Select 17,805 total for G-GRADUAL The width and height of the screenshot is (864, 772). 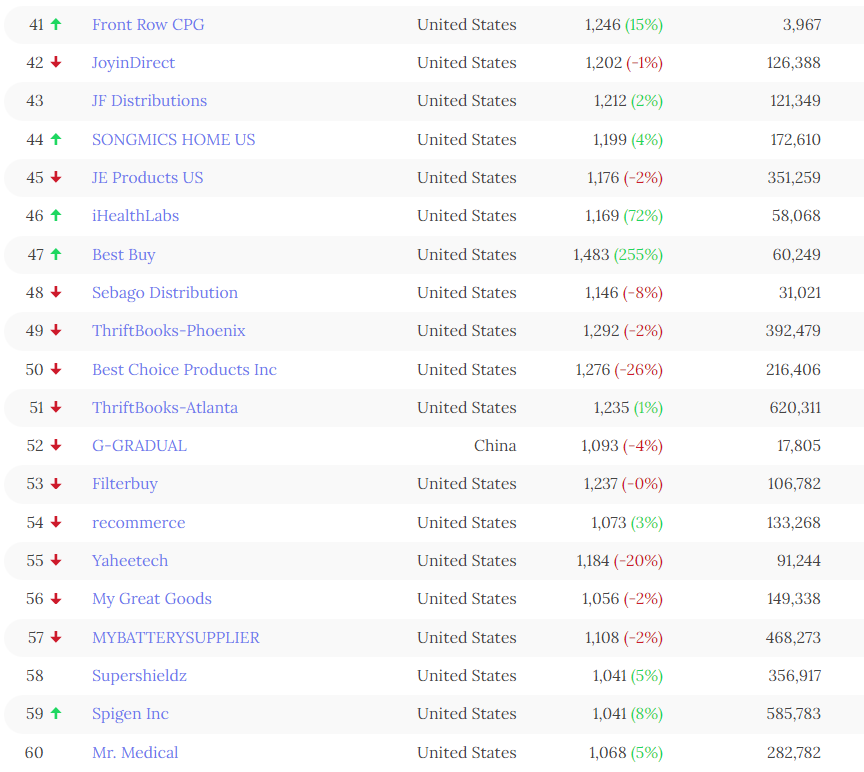coord(799,445)
